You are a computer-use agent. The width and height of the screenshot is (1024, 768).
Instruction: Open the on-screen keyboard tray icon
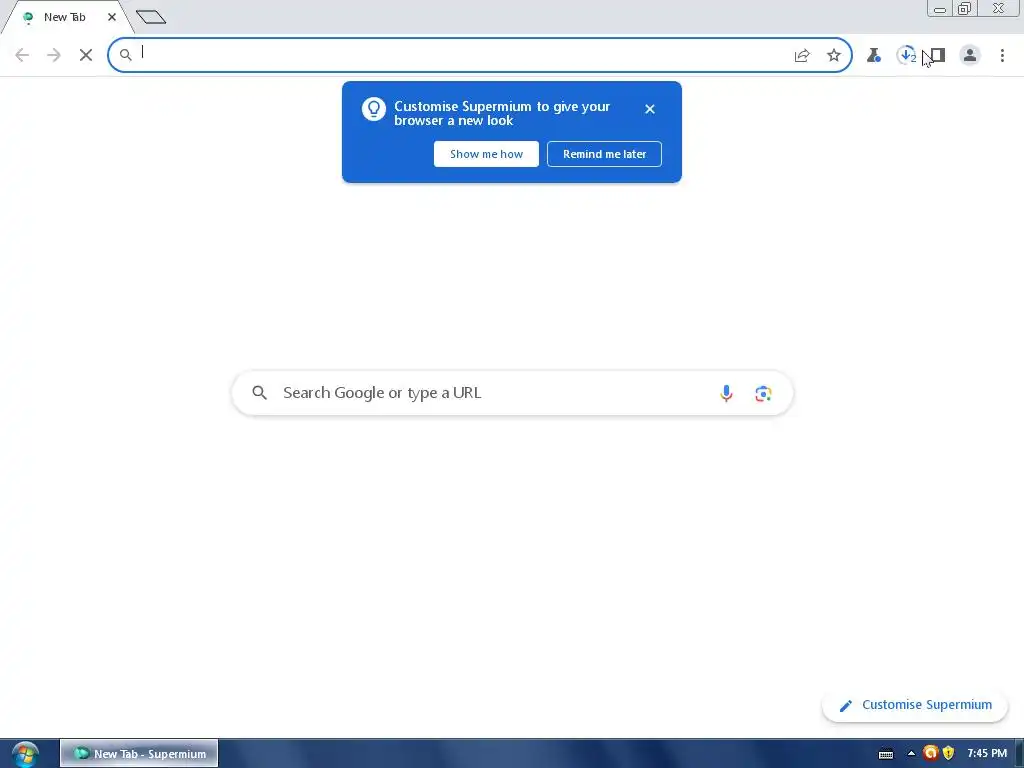(x=886, y=754)
